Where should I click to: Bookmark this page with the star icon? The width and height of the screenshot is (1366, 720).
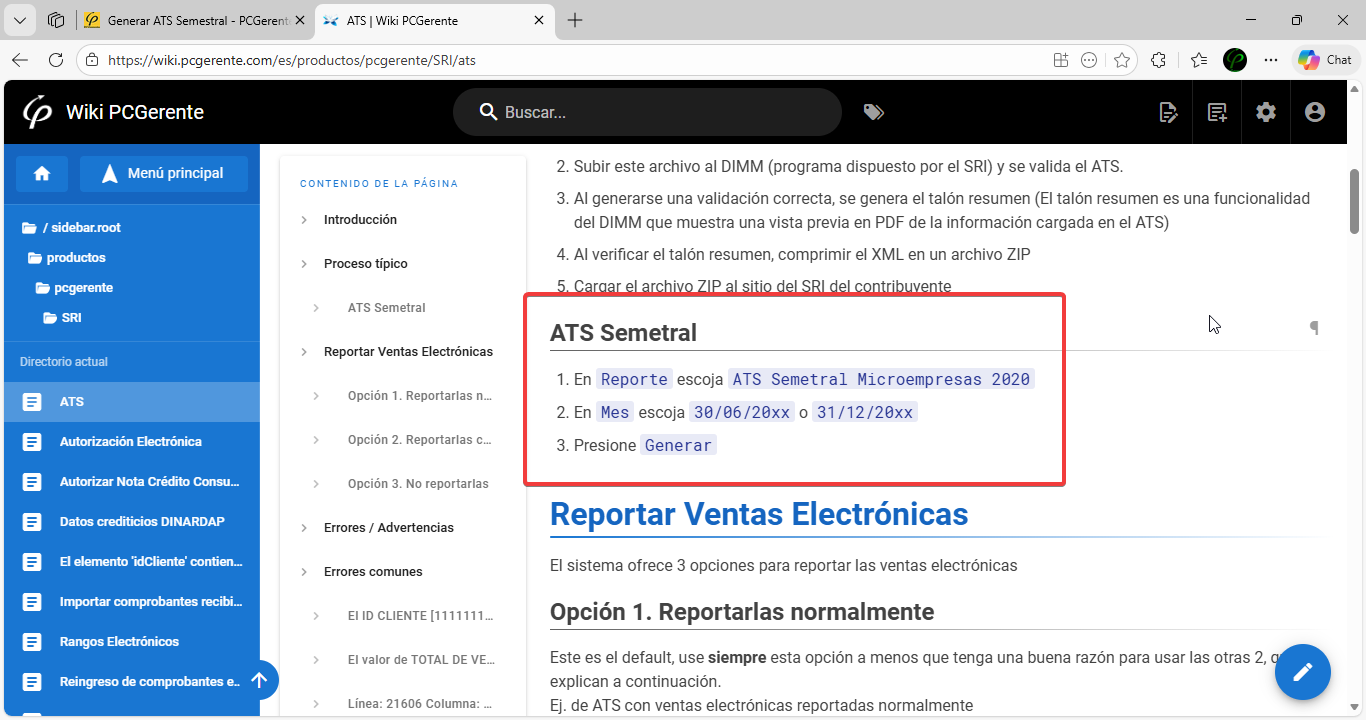pyautogui.click(x=1122, y=60)
